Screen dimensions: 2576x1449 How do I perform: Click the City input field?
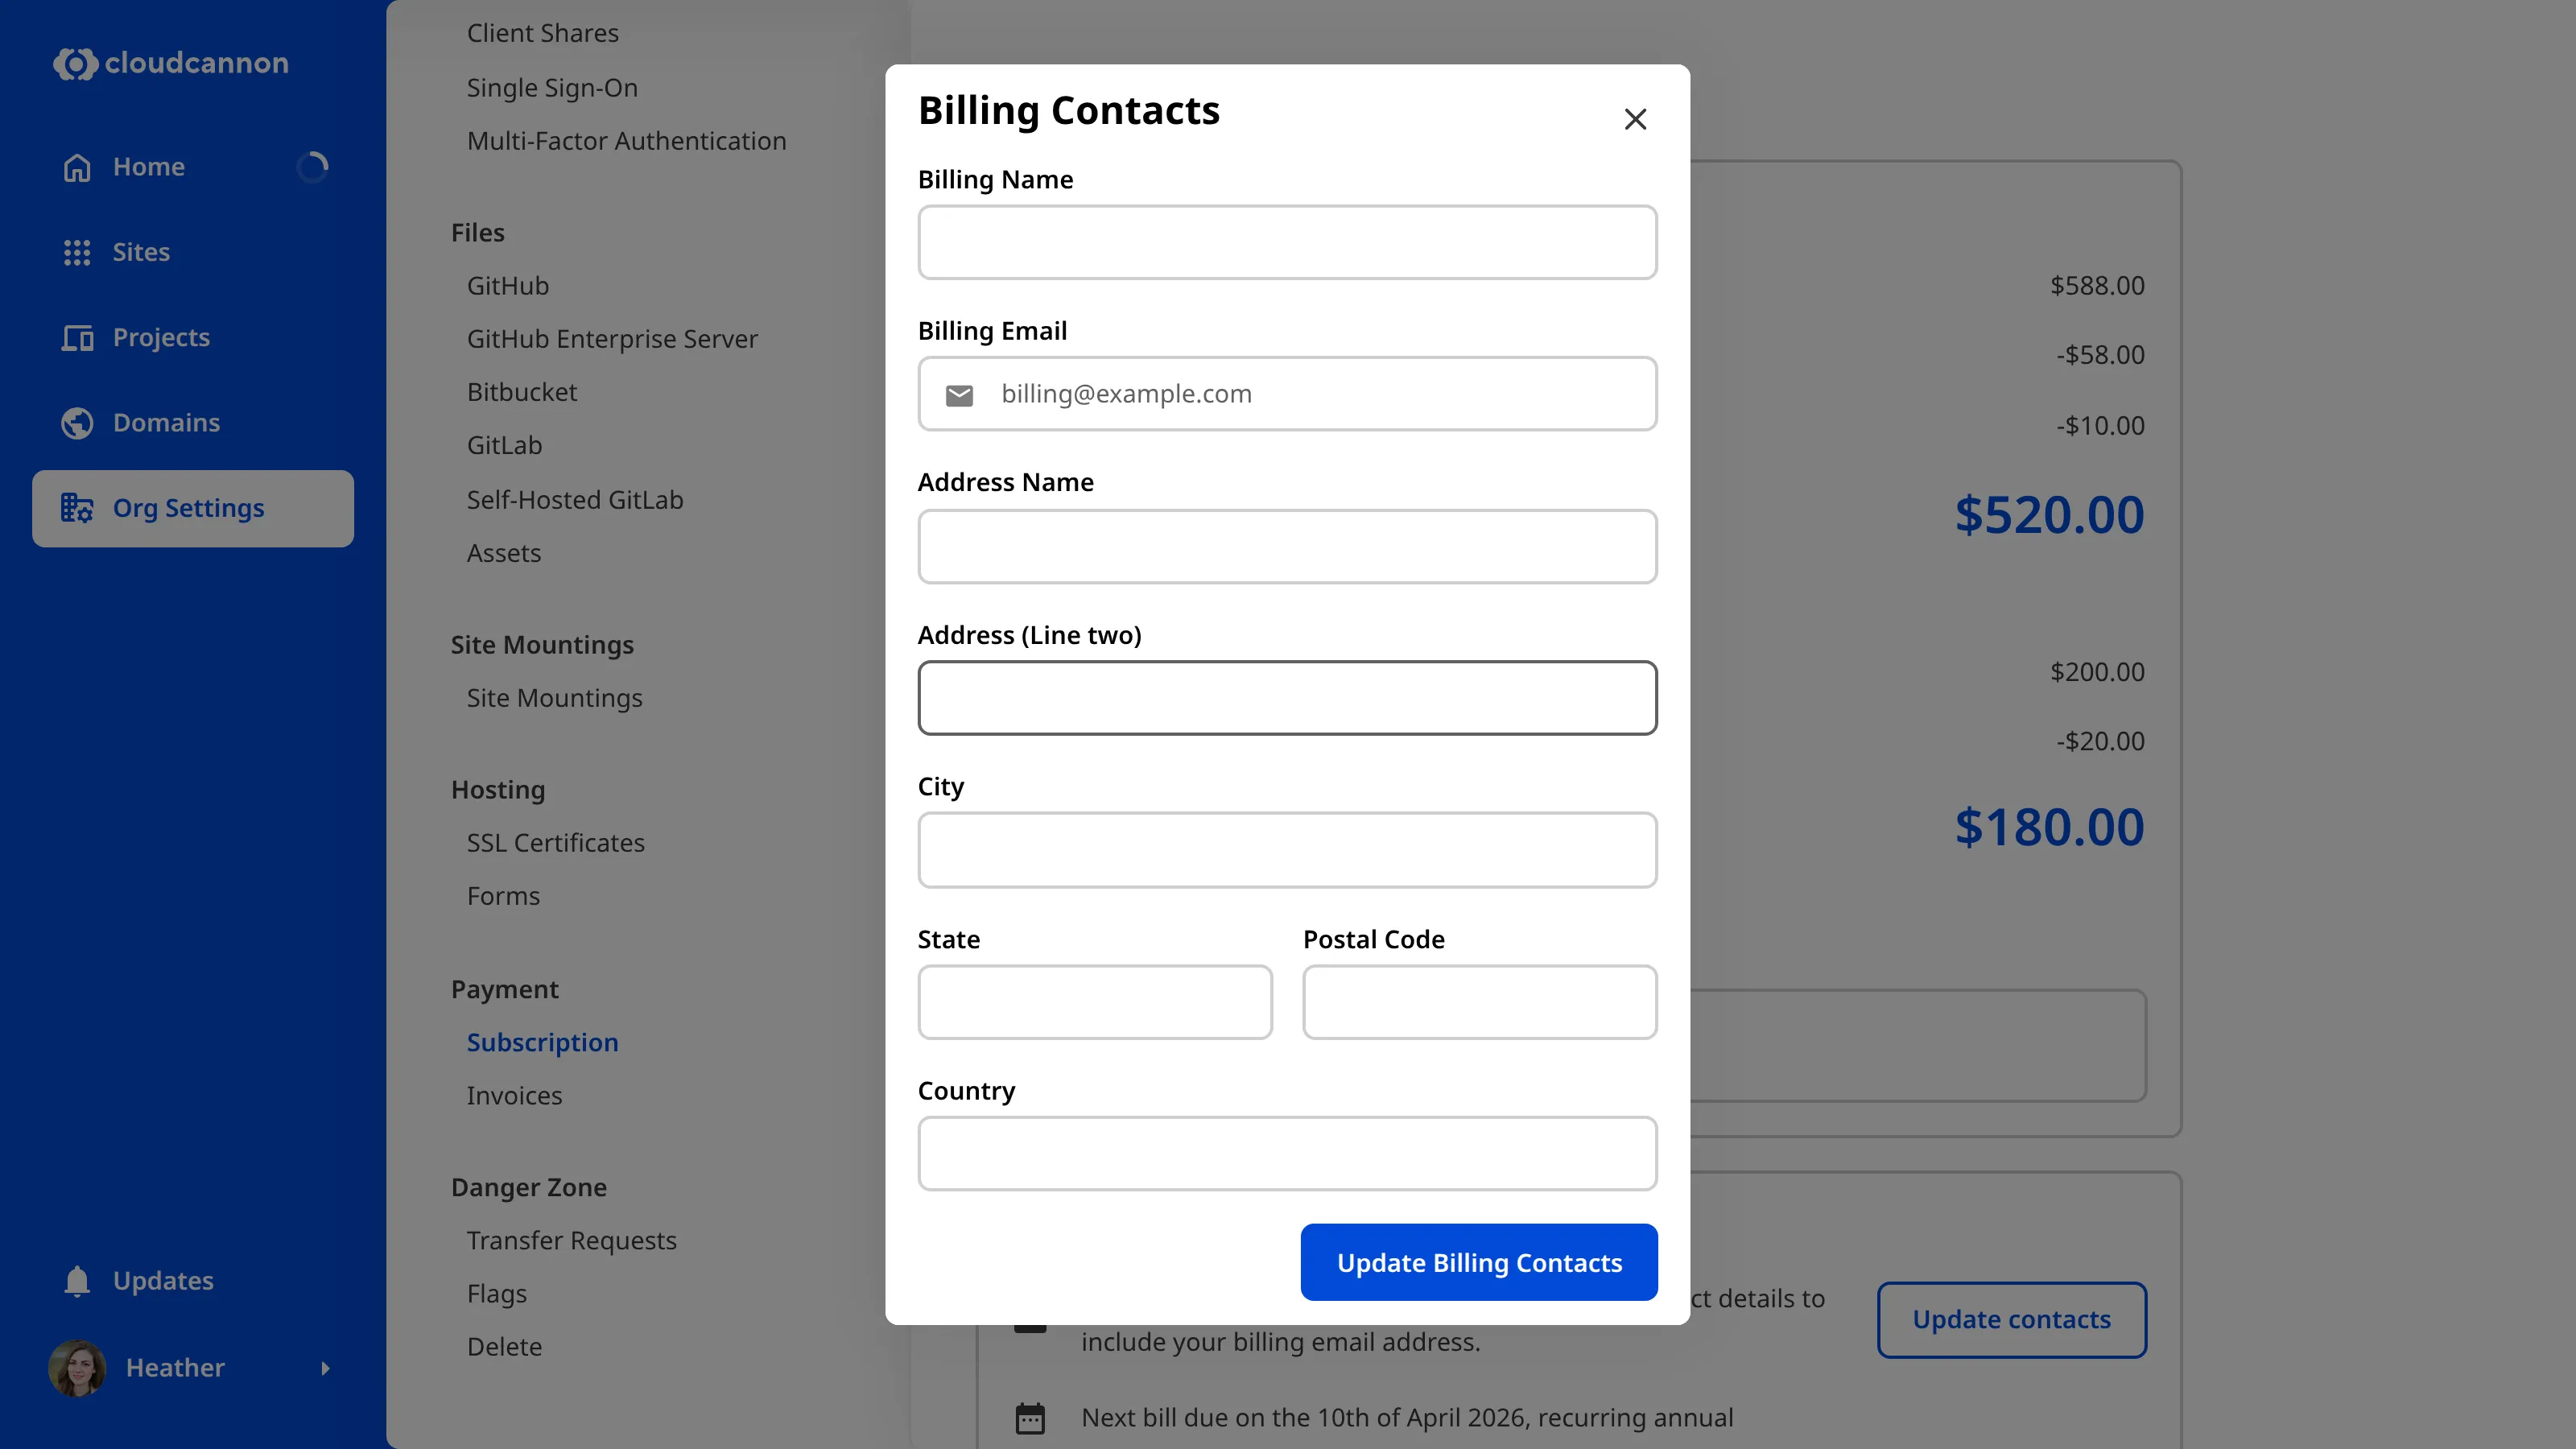[x=1287, y=850]
